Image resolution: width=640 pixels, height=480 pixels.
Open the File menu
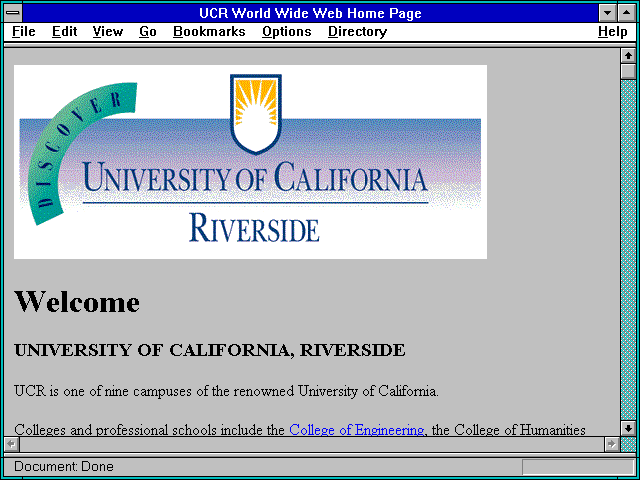point(24,32)
